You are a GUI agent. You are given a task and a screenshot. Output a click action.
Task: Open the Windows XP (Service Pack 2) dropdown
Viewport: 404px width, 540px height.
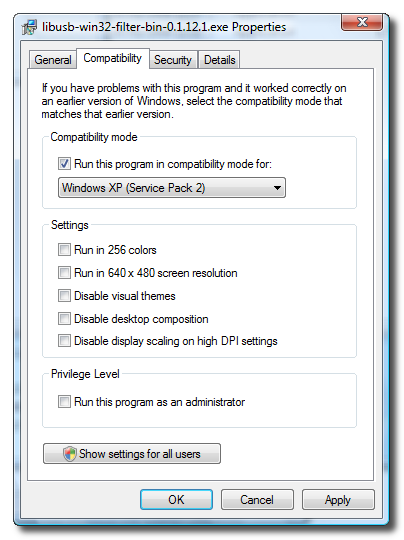(x=172, y=188)
